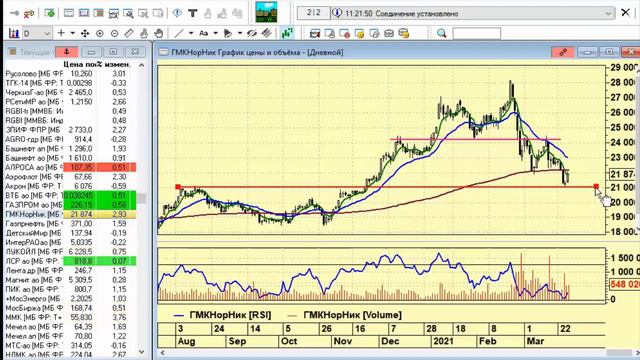Click the right red handle of horizontal line

click(596, 187)
